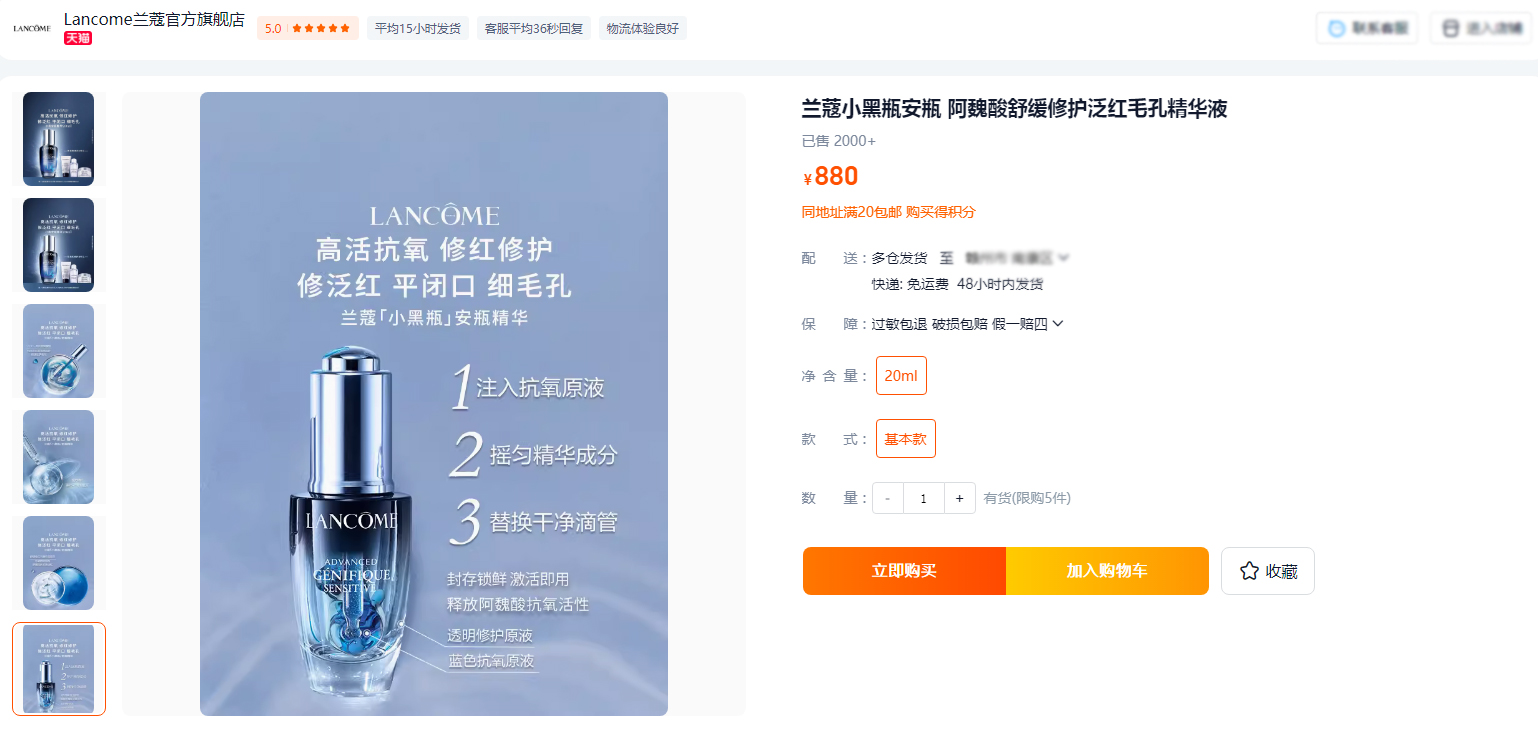Click the quantity input field

pos(924,498)
